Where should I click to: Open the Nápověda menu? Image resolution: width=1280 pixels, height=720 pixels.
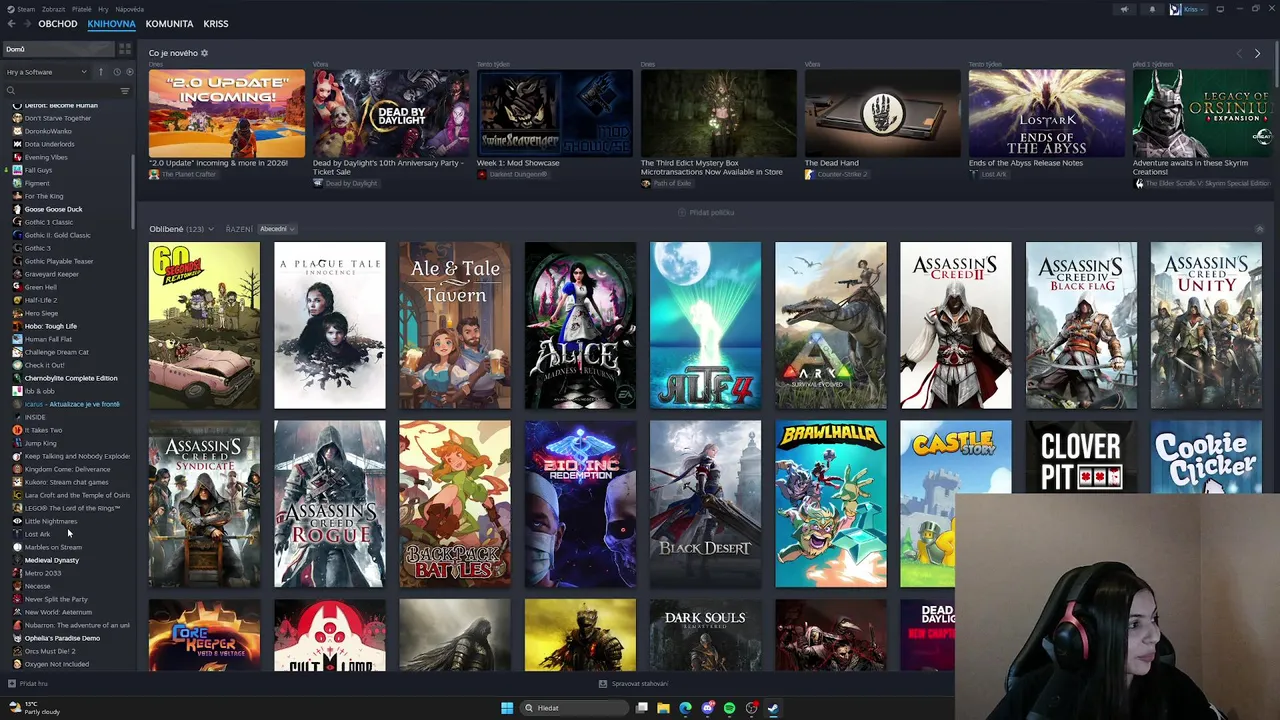tap(129, 9)
